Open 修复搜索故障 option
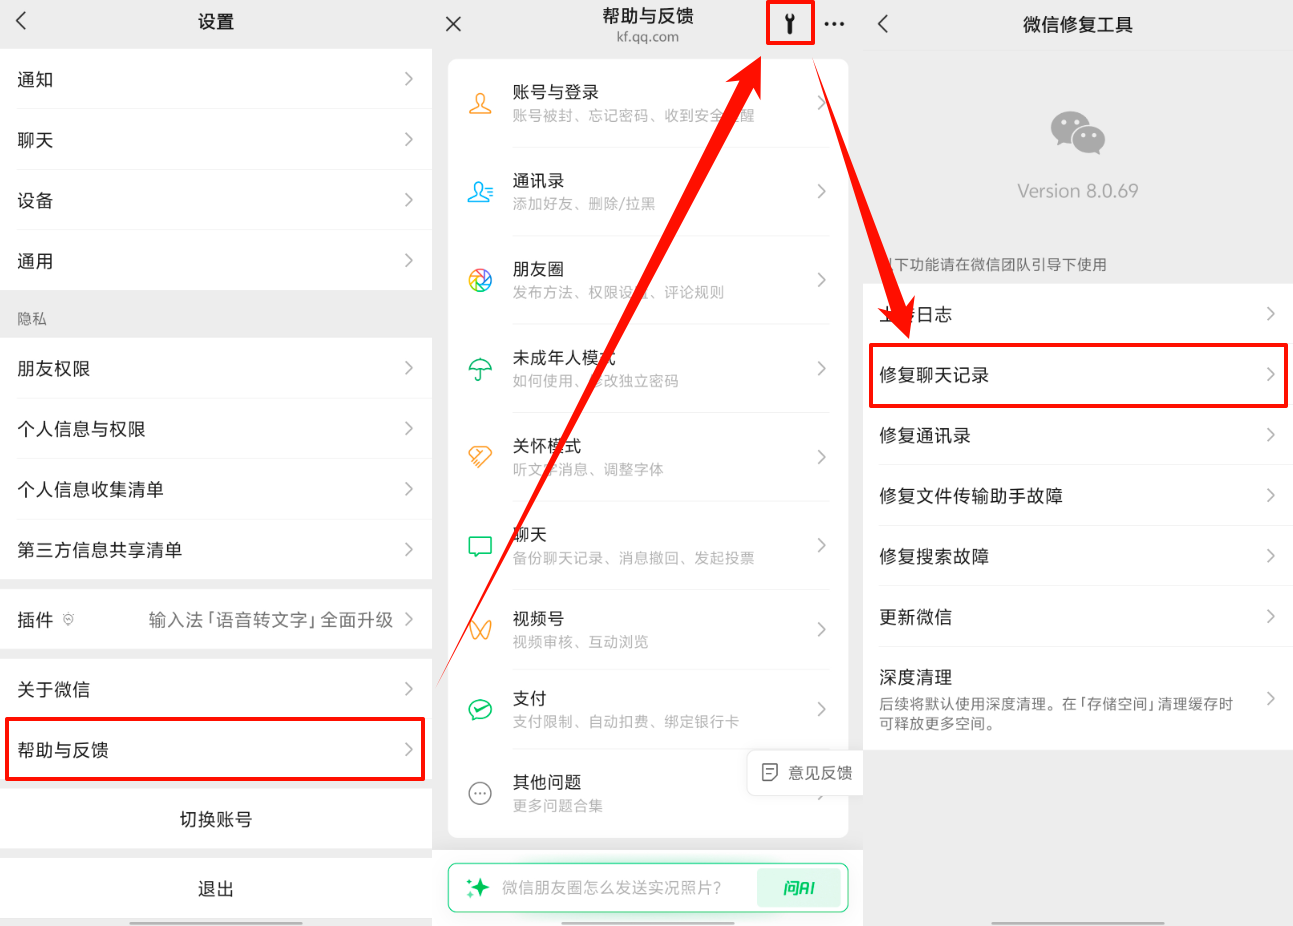 1078,556
